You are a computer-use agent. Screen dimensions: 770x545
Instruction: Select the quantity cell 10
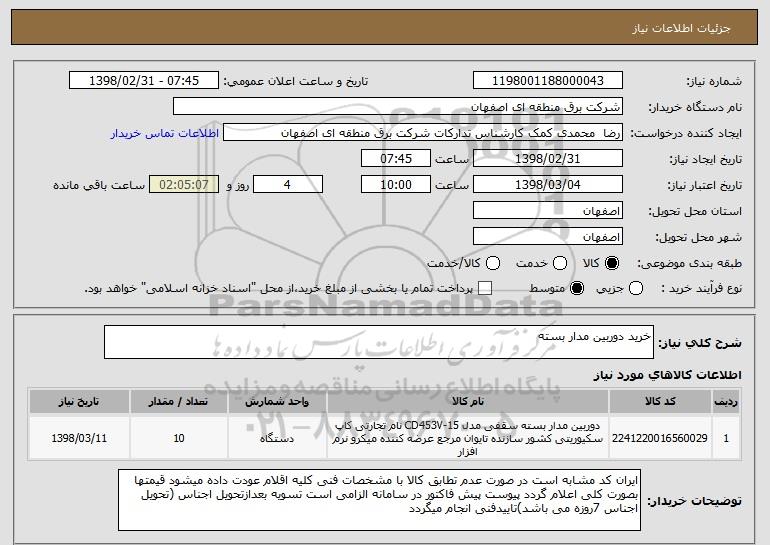pos(179,438)
